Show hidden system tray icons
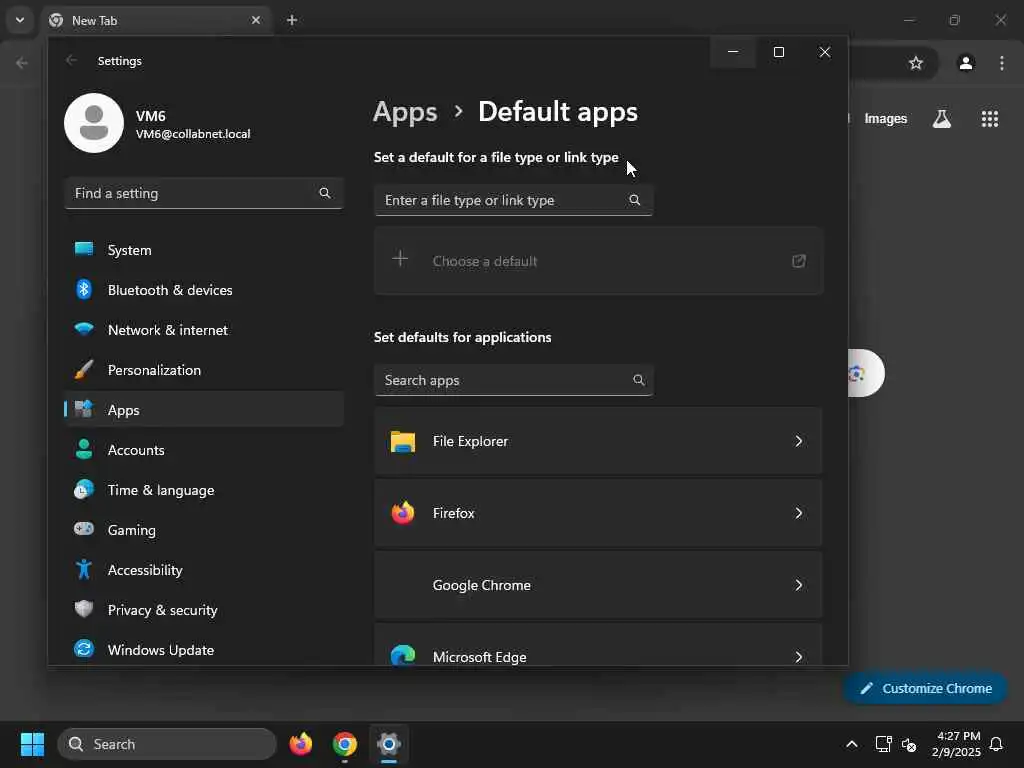 pyautogui.click(x=852, y=744)
